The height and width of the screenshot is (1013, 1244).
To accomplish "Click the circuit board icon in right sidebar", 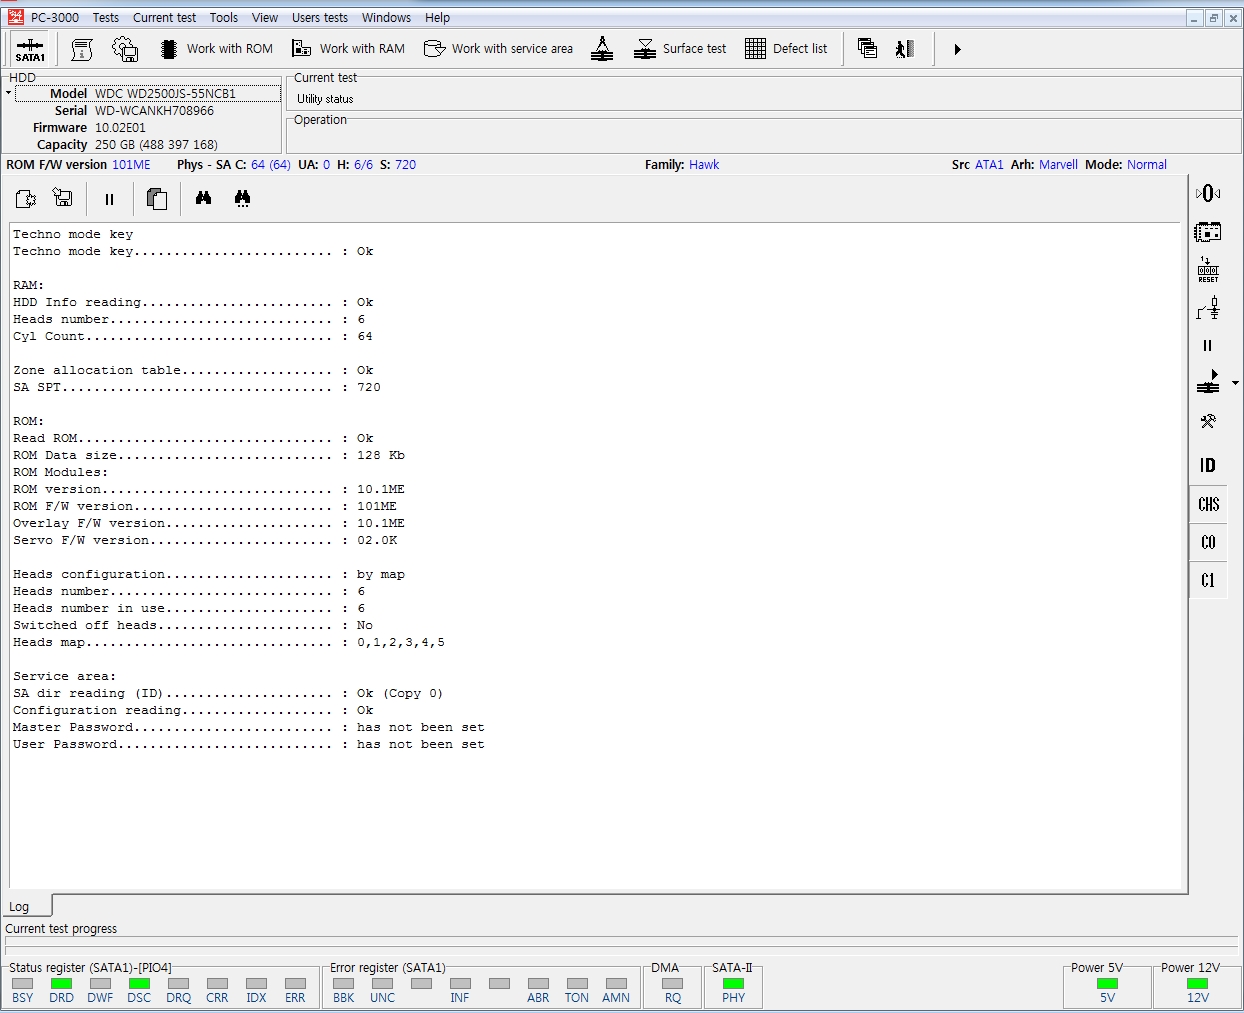I will pos(1208,232).
